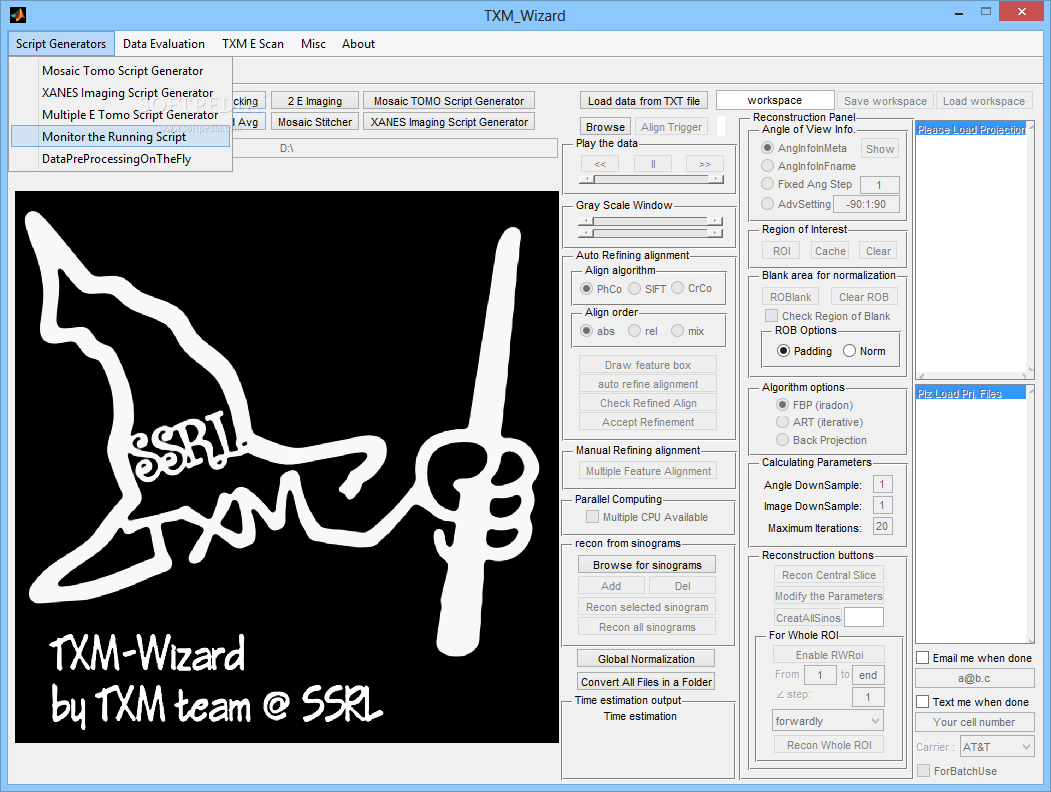Image resolution: width=1051 pixels, height=792 pixels.
Task: Click XANES Imaging Script Generator toolbar button
Action: 449,122
